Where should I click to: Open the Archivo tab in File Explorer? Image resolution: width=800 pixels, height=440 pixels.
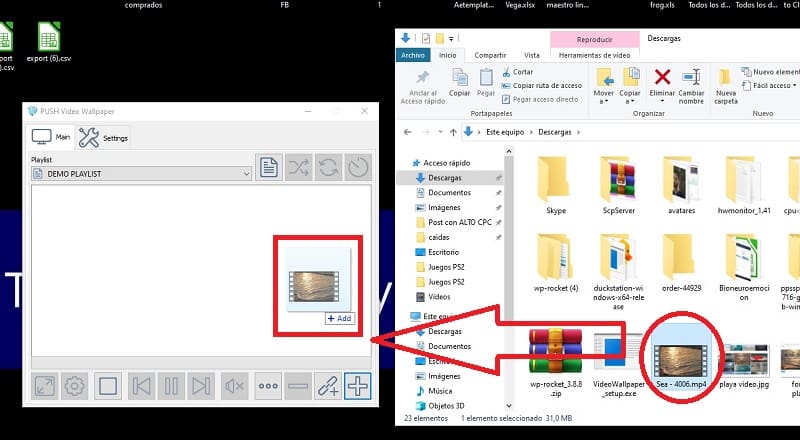[x=413, y=55]
